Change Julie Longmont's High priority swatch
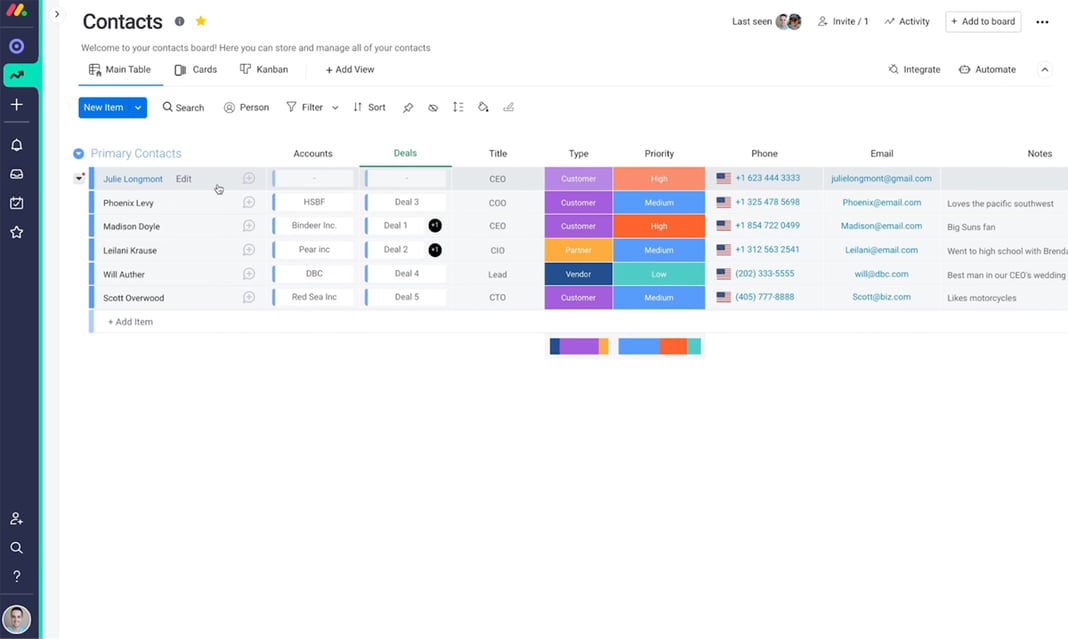Screen dimensions: 1068x639 (659, 177)
